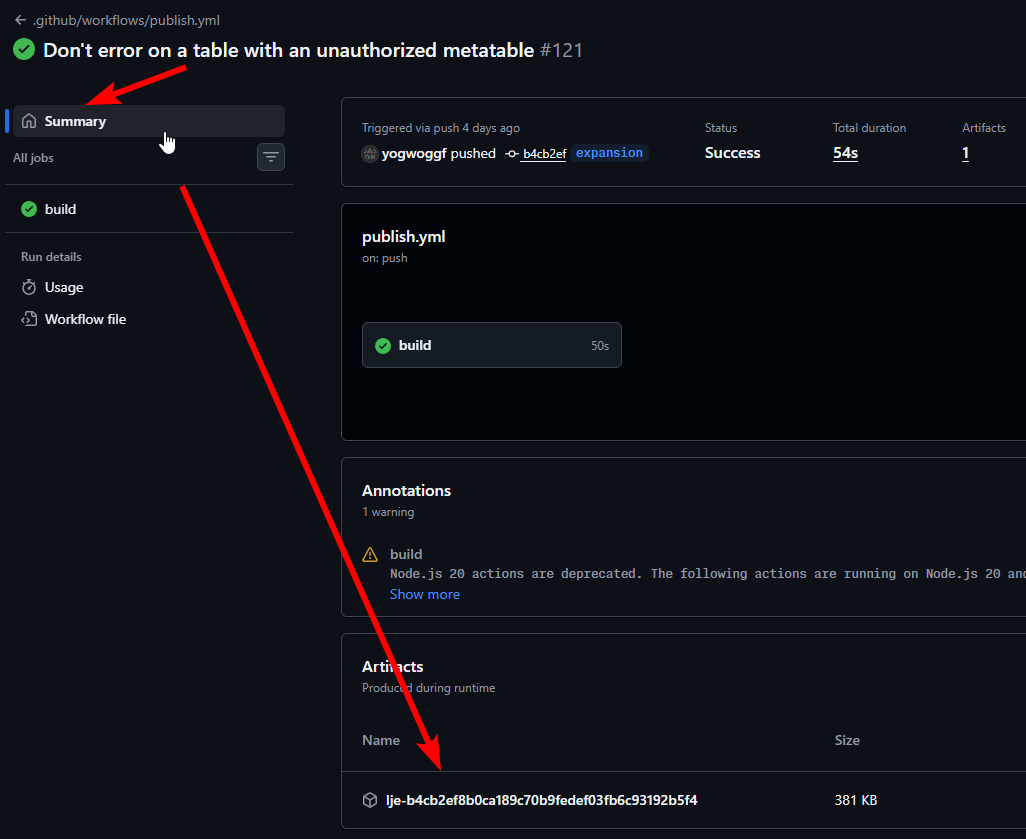This screenshot has width=1026, height=839.
Task: Click the back arrow to publish.yml workflow
Action: (20, 20)
